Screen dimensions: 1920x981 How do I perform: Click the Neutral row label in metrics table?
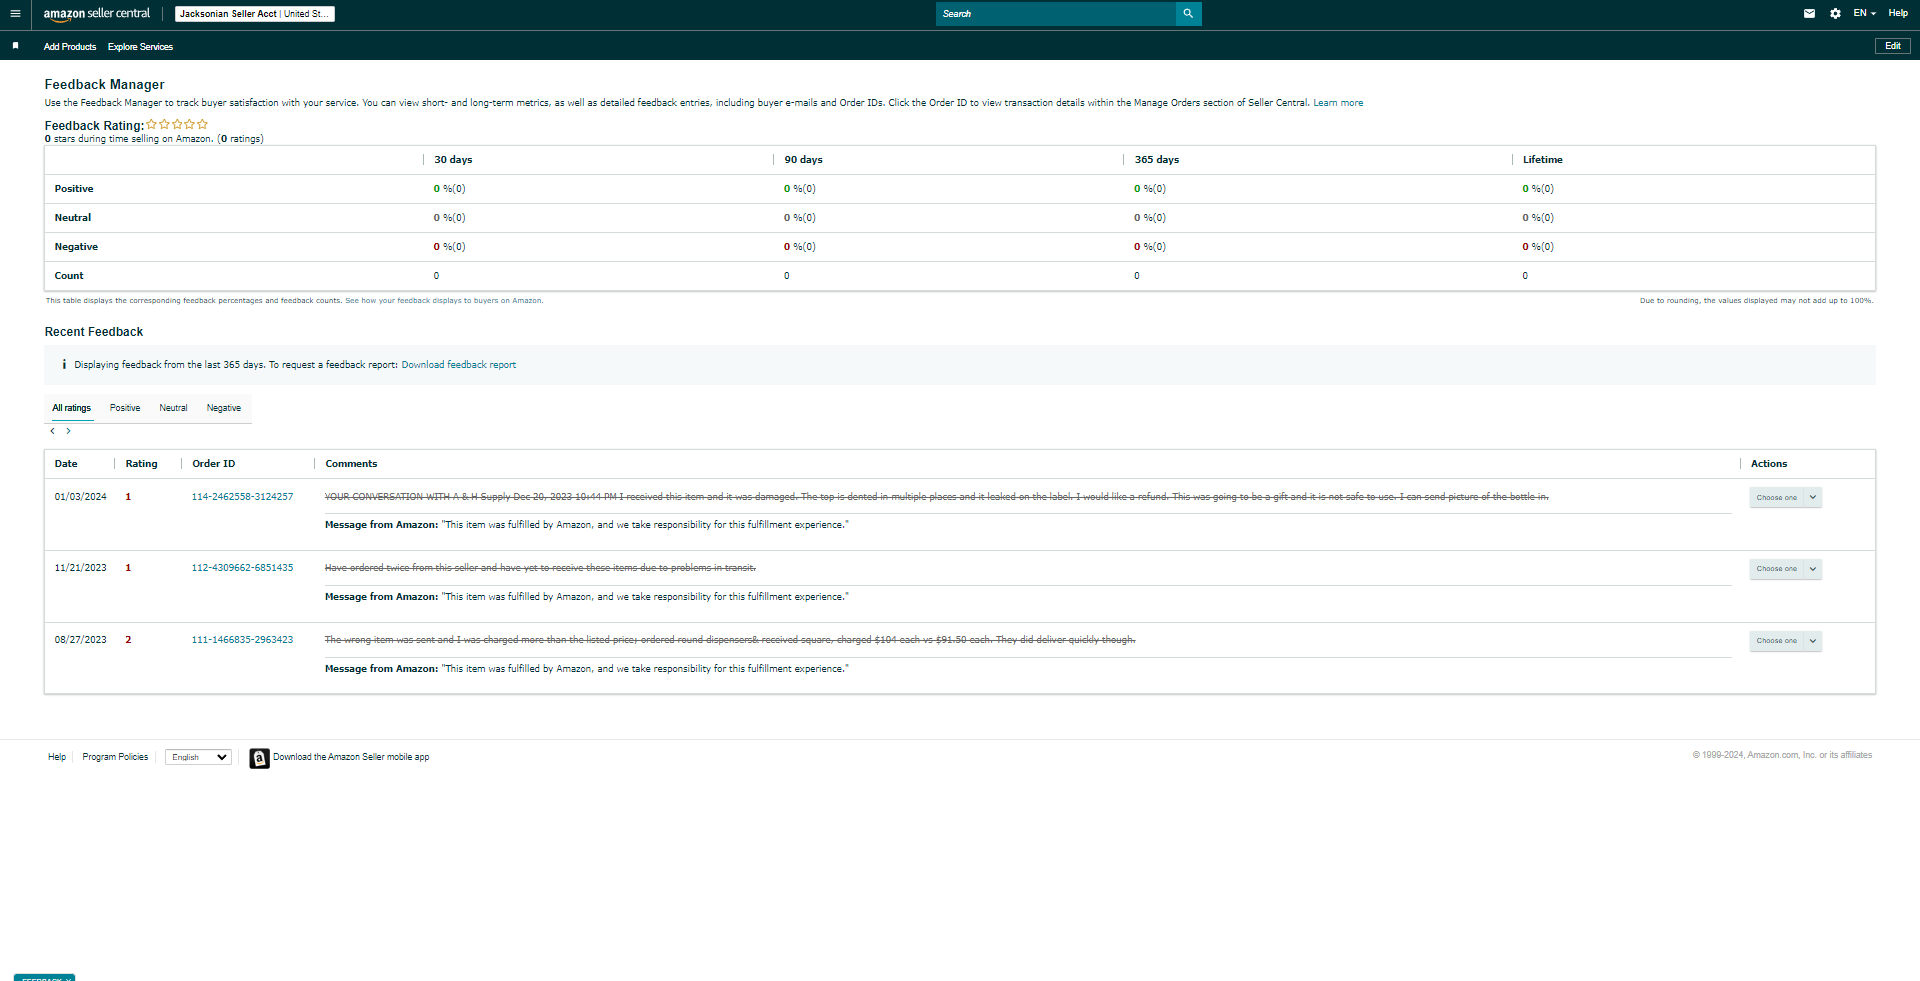click(x=73, y=218)
